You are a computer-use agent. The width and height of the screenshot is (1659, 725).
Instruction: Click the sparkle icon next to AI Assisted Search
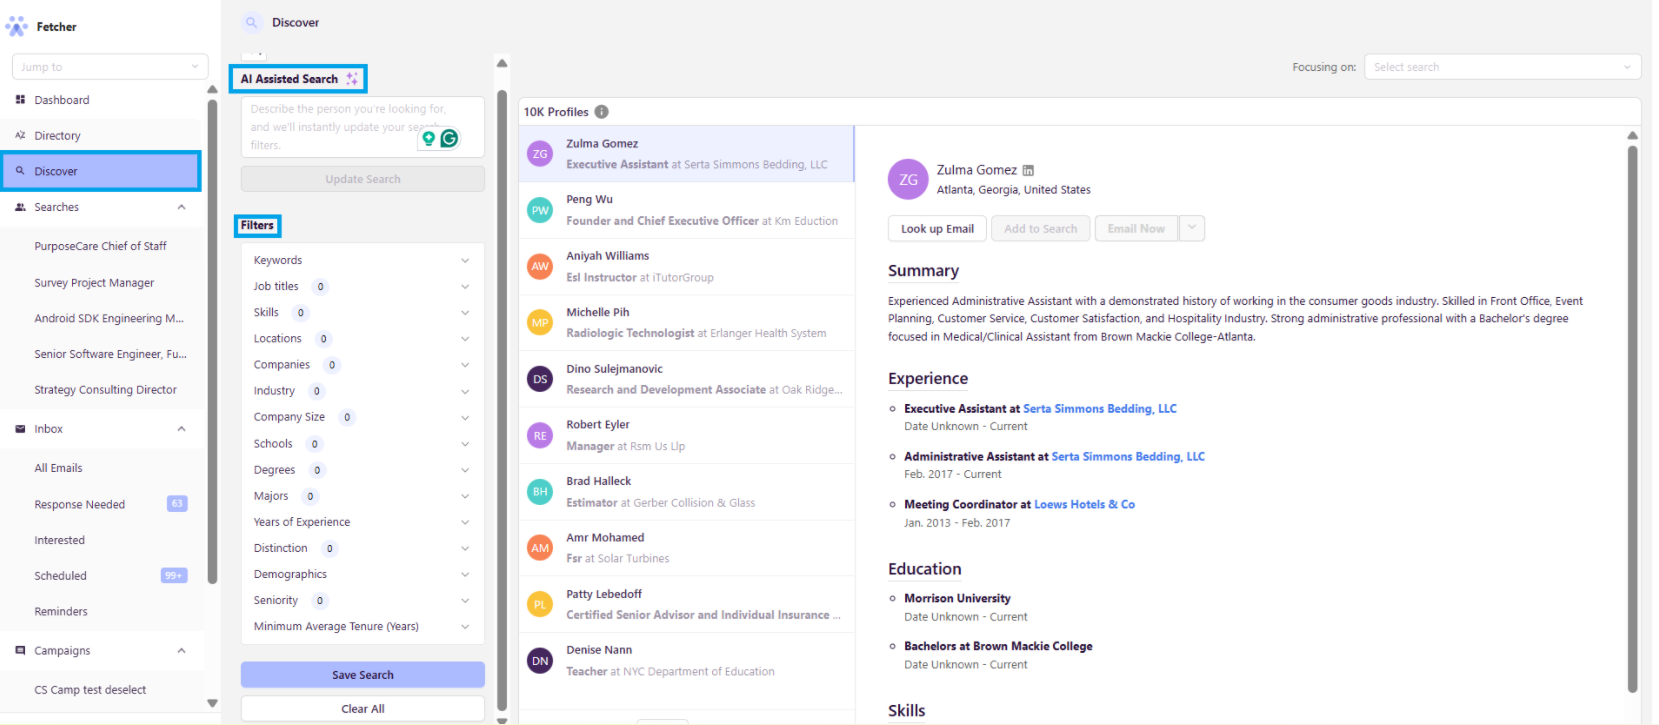coord(352,79)
